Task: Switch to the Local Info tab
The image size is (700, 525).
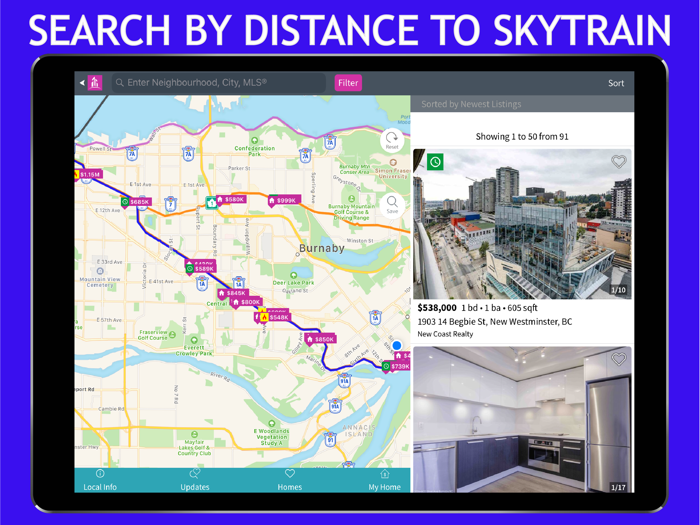Action: tap(100, 480)
